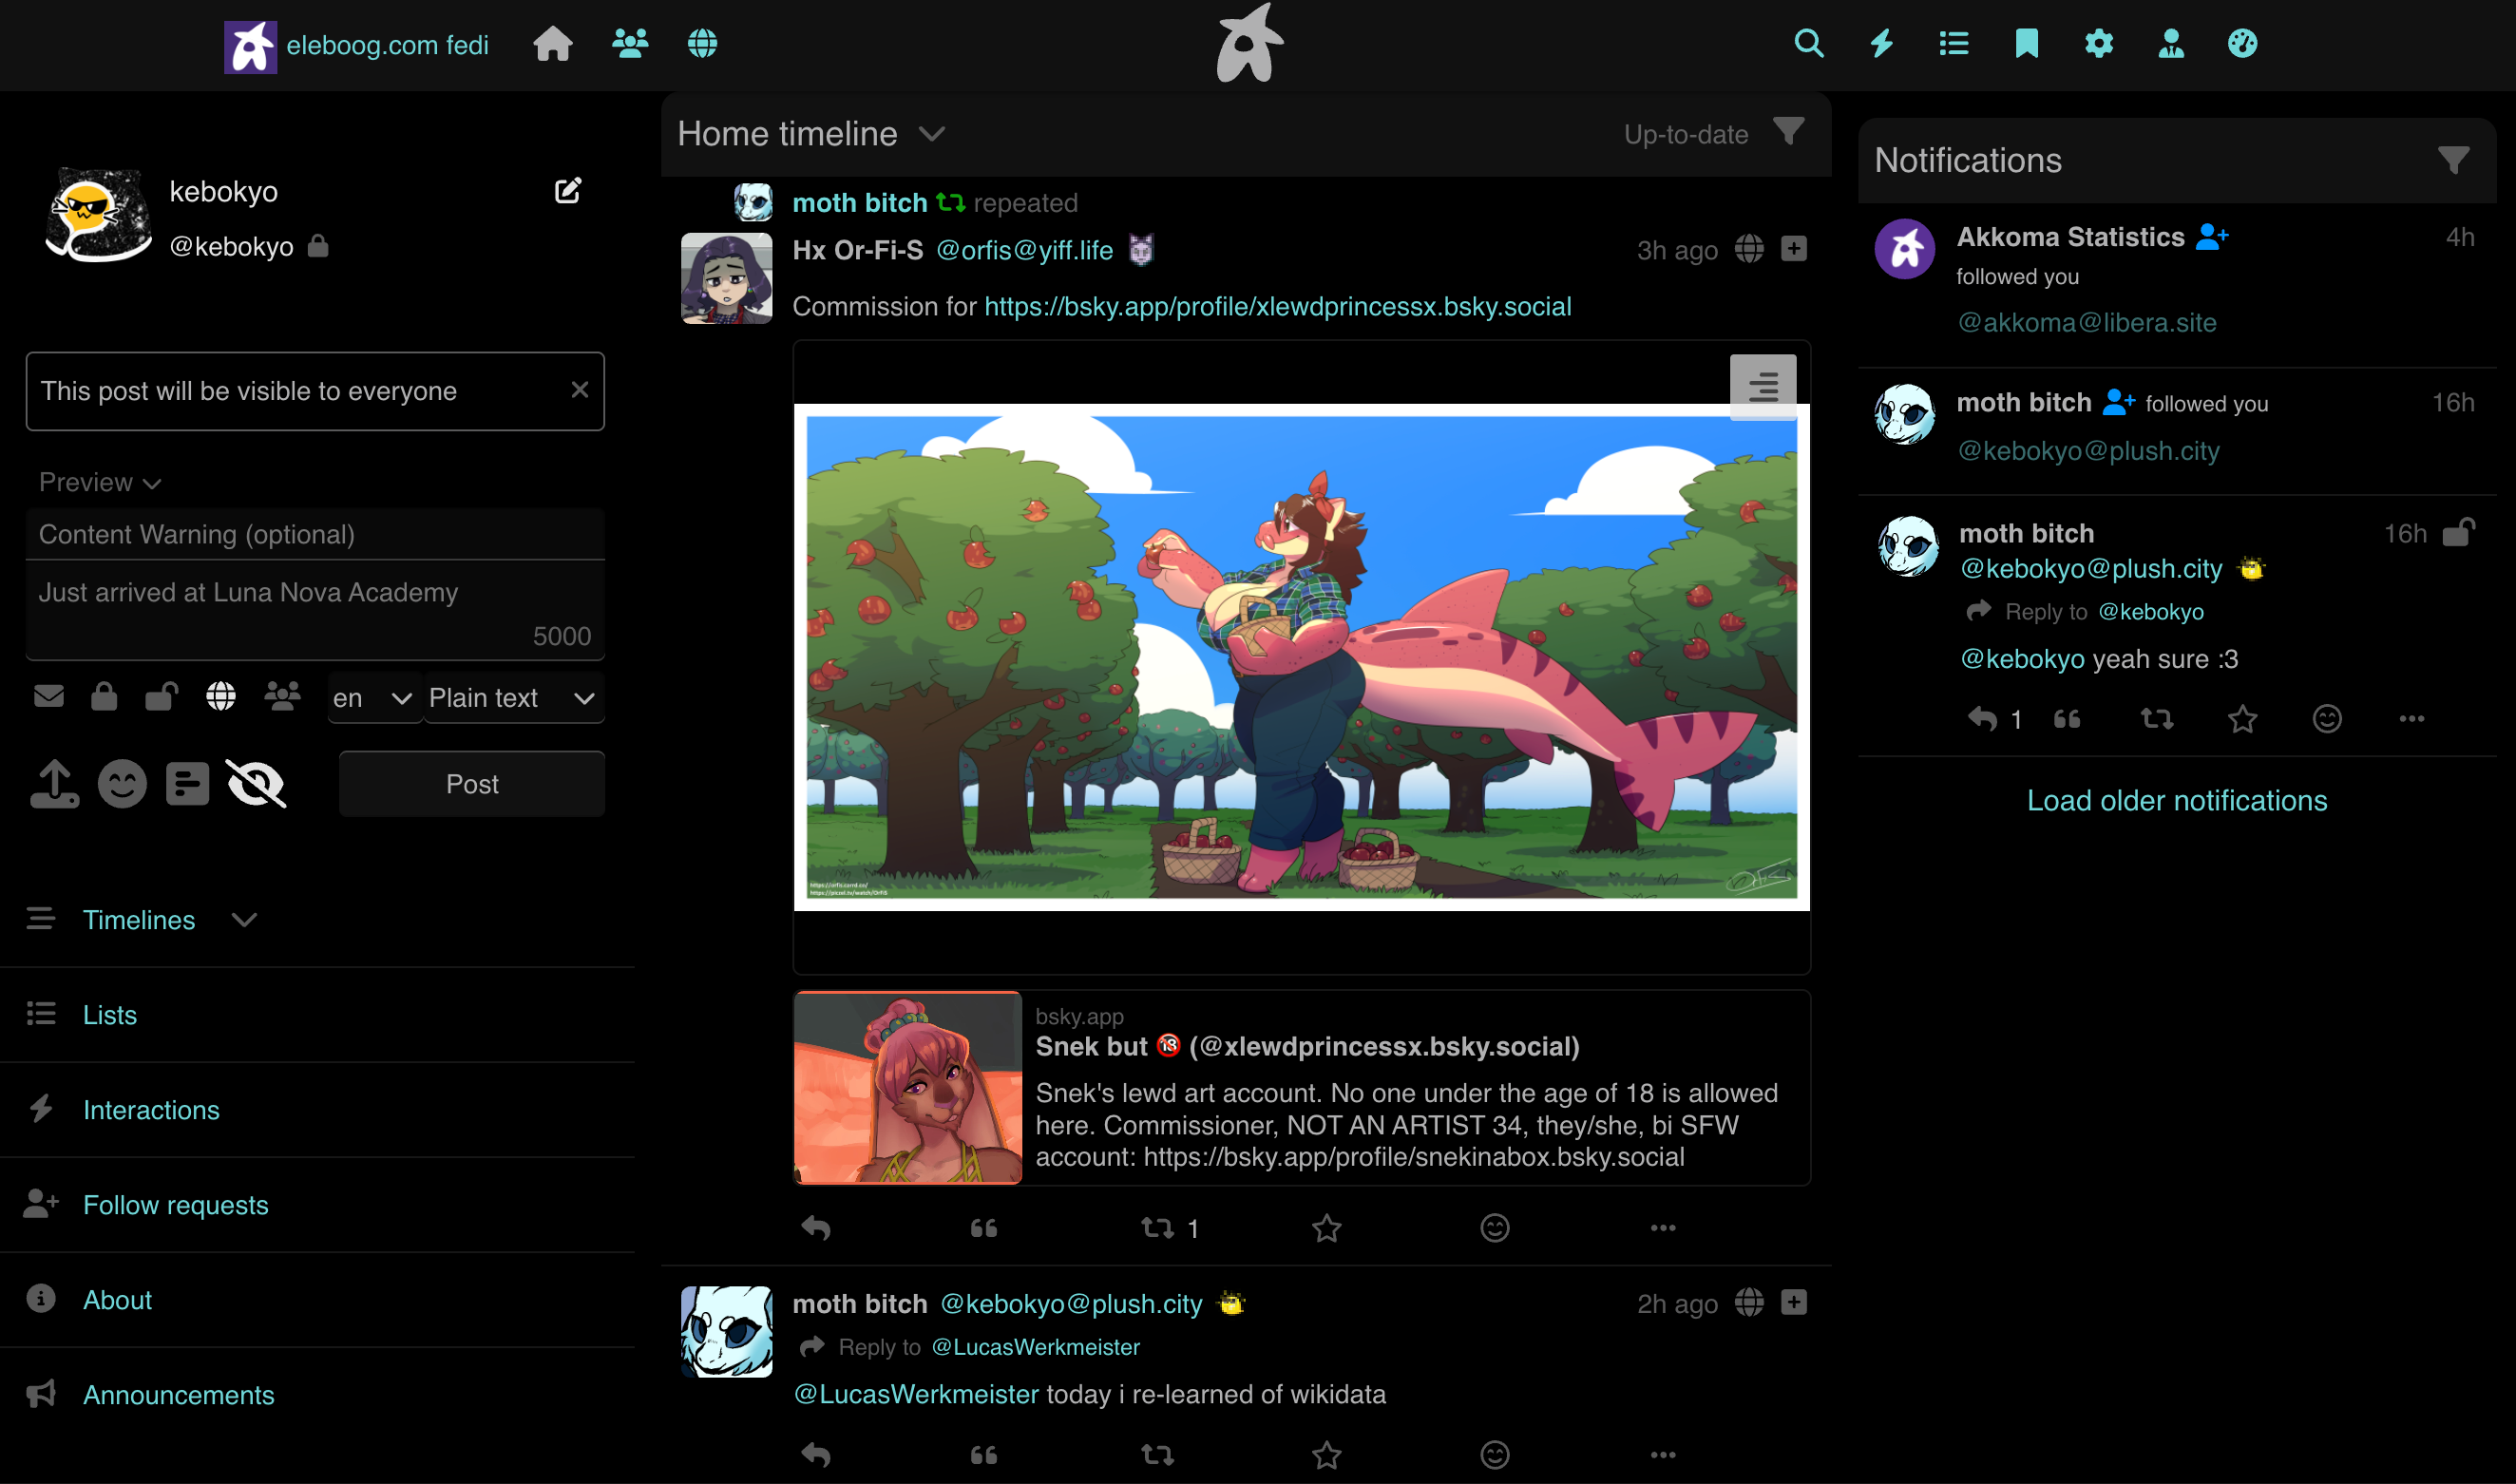This screenshot has width=2516, height=1484.
Task: Set post visibility to direct message
Action: click(x=49, y=696)
